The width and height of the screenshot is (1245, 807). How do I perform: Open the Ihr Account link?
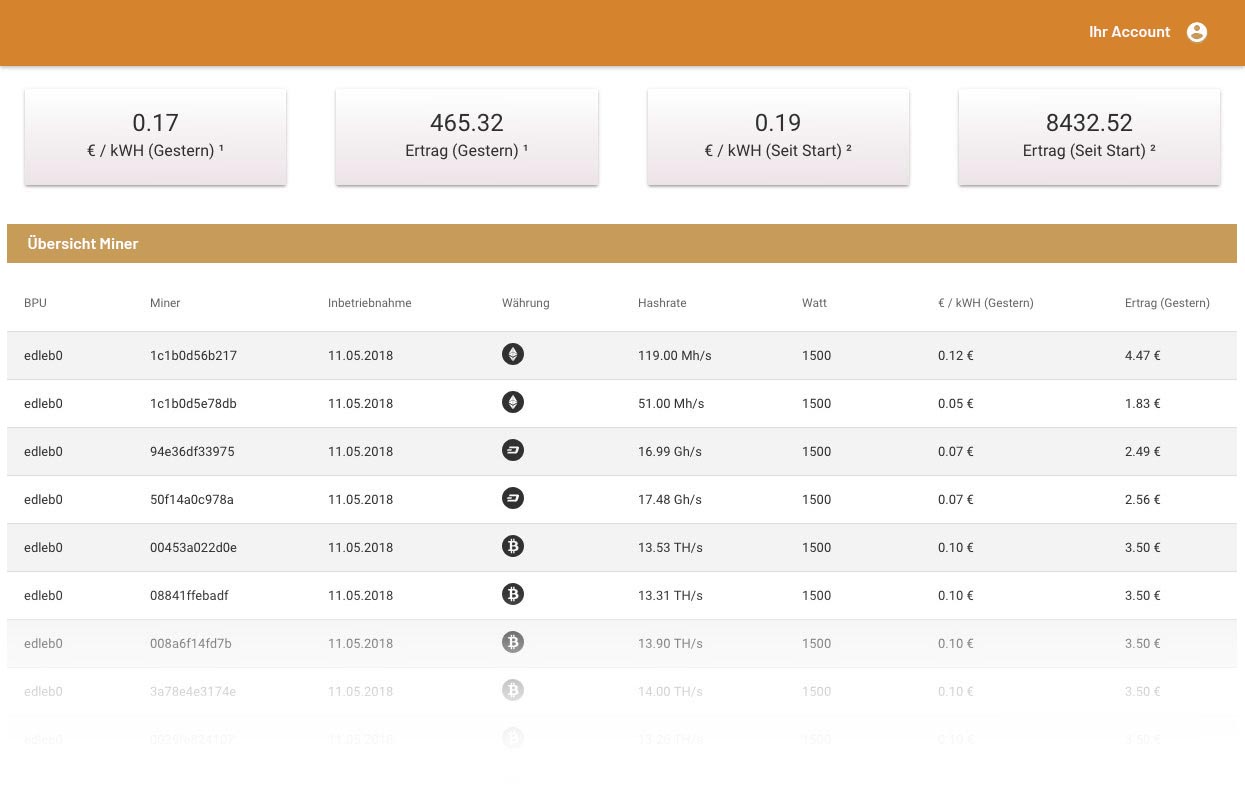[1129, 32]
